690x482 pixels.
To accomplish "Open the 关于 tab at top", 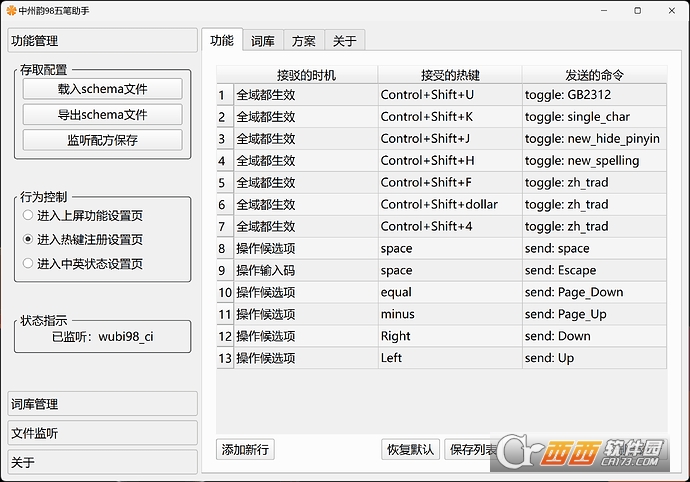I will pos(345,41).
